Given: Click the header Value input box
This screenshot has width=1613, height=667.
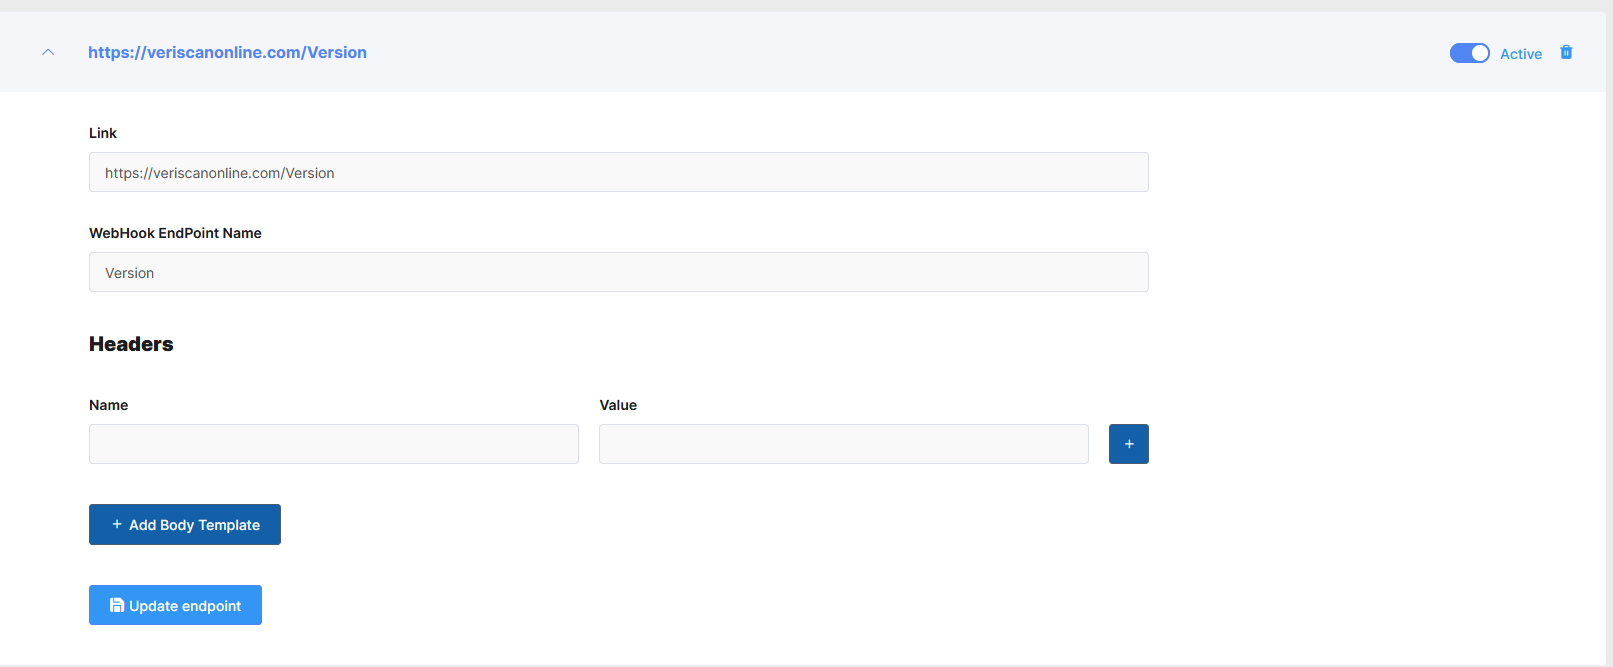Looking at the screenshot, I should coord(843,444).
